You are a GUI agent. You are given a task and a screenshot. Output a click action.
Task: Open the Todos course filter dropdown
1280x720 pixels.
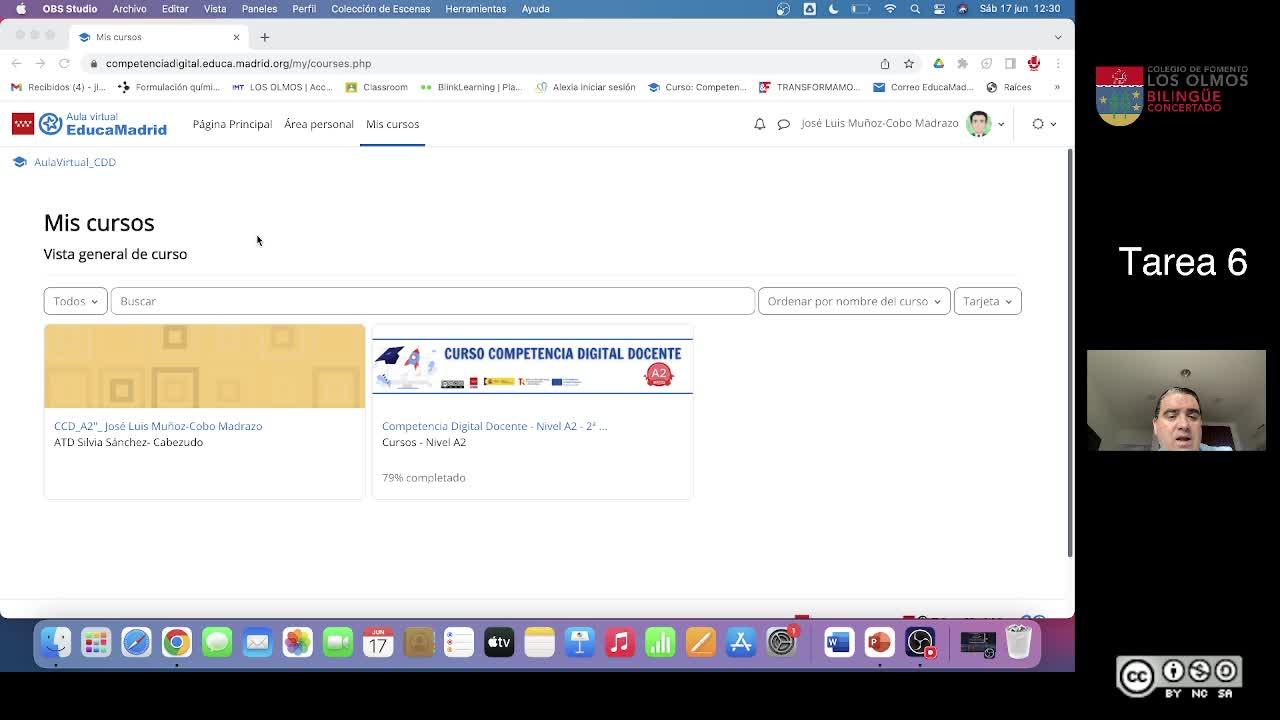(75, 301)
